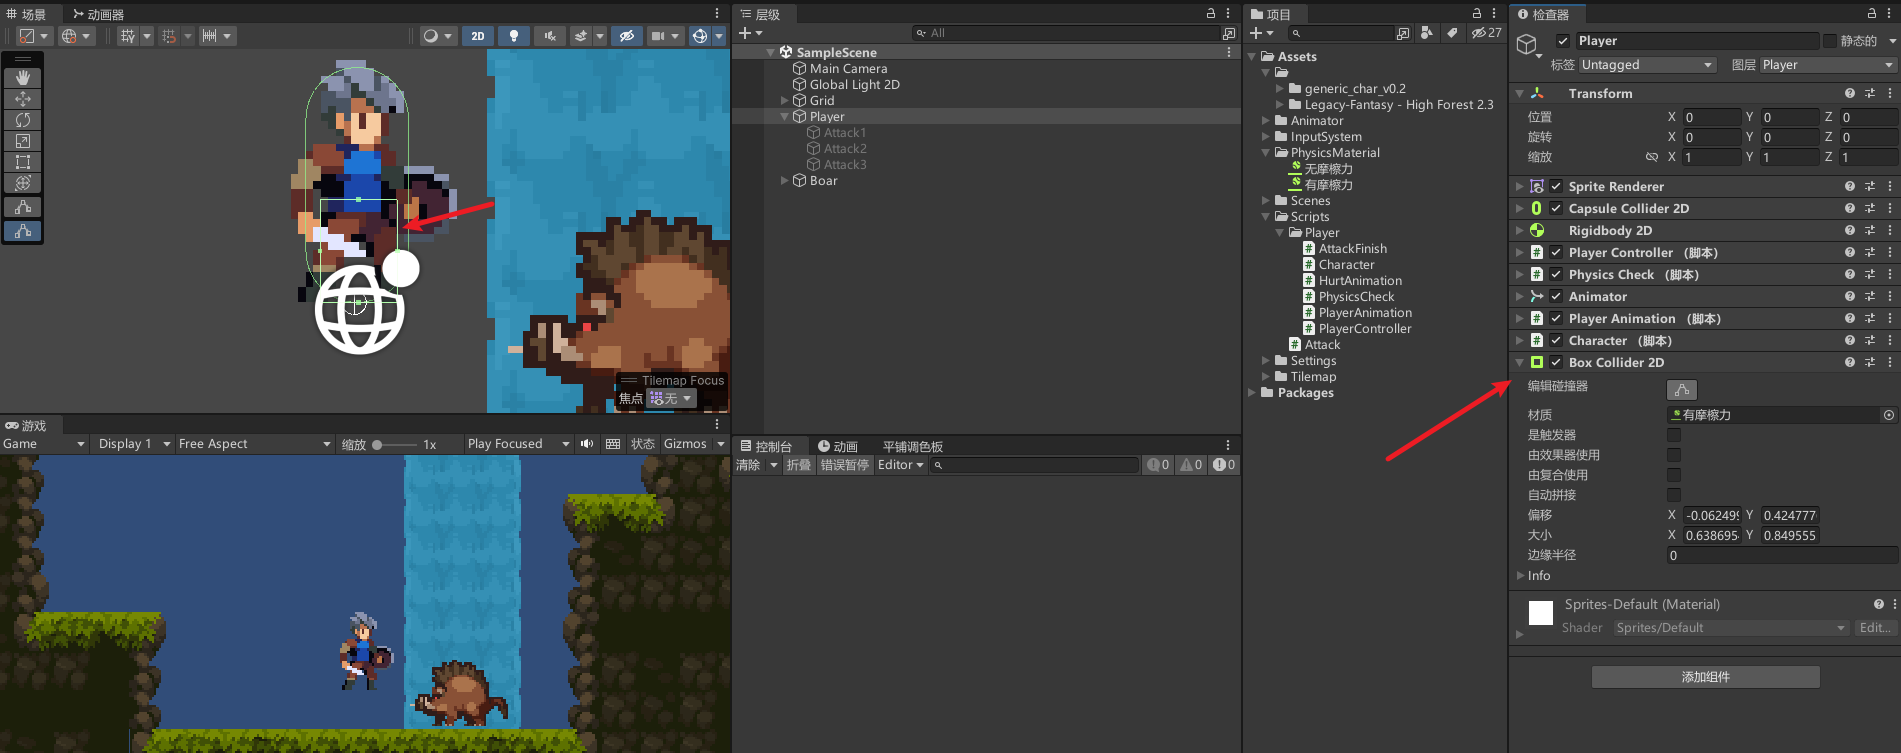Toggle the Box Collider 2D enabled checkbox
The height and width of the screenshot is (753, 1901).
[1556, 363]
